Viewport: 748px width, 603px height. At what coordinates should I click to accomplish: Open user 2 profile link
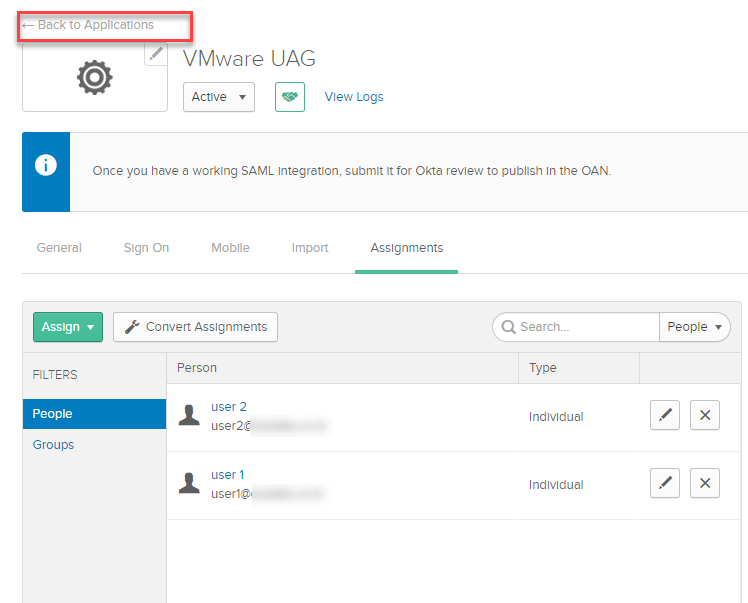(x=229, y=406)
